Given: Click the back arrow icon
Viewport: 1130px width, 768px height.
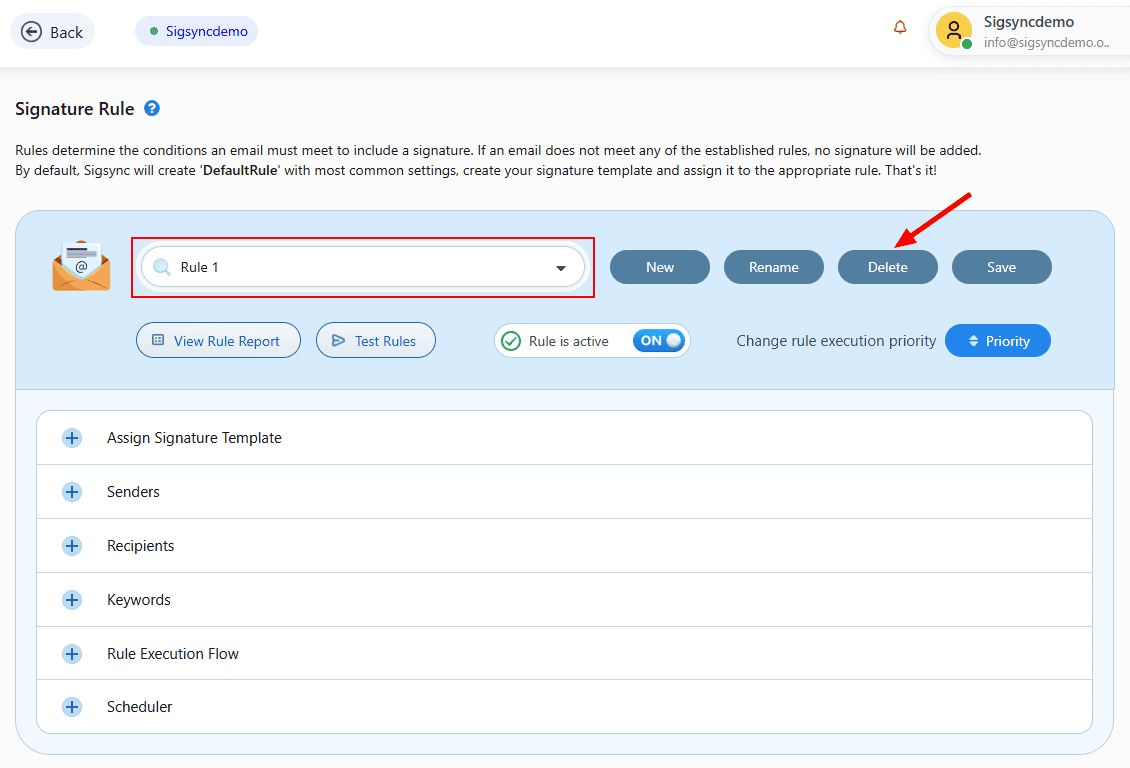Looking at the screenshot, I should click(x=31, y=32).
